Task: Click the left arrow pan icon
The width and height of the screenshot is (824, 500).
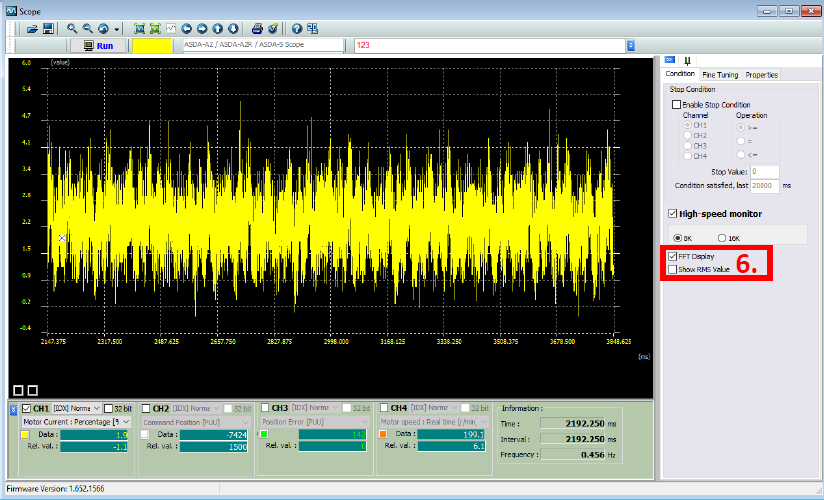Action: pos(187,28)
